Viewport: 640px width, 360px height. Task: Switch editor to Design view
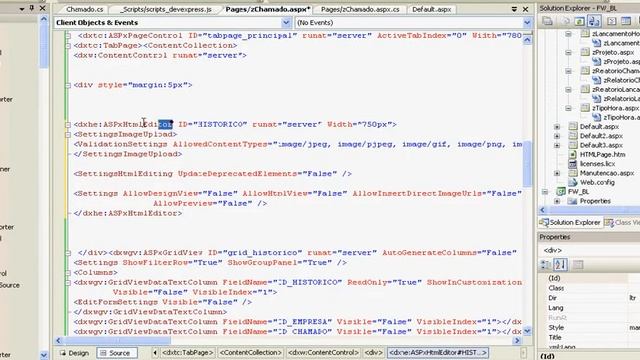click(74, 353)
